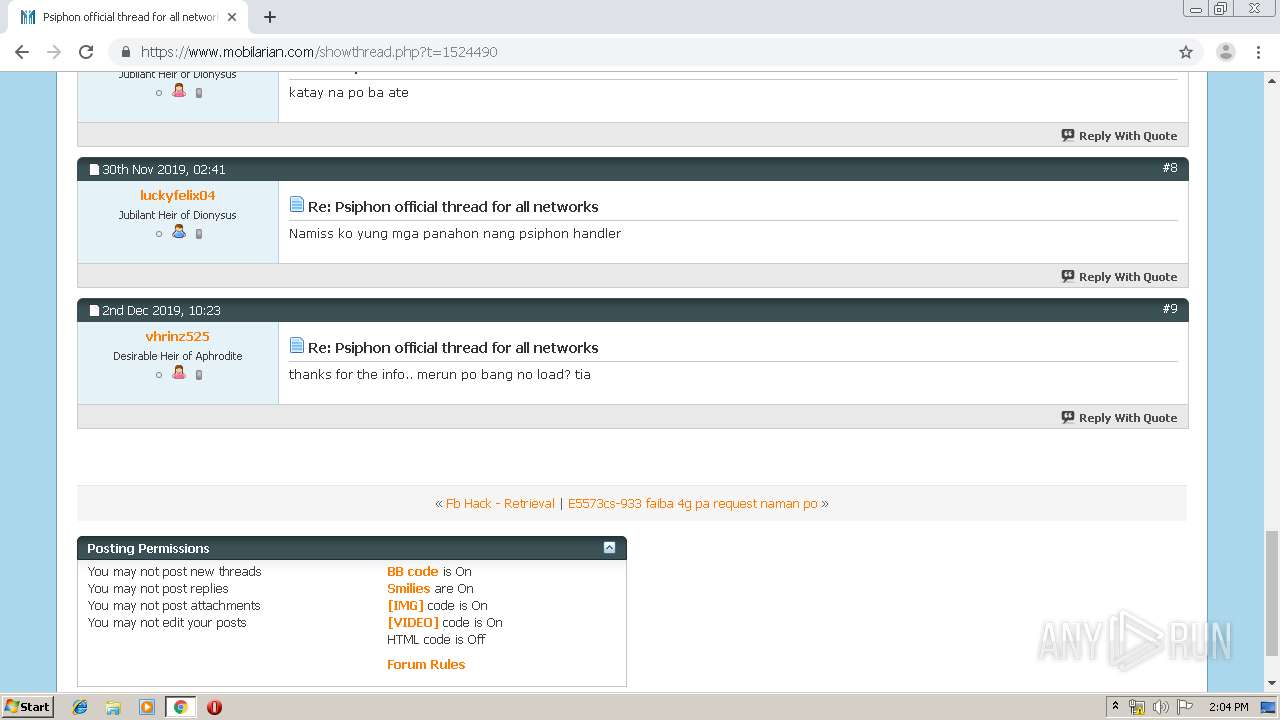Click vhrinz525's offline status circle icon

[159, 374]
